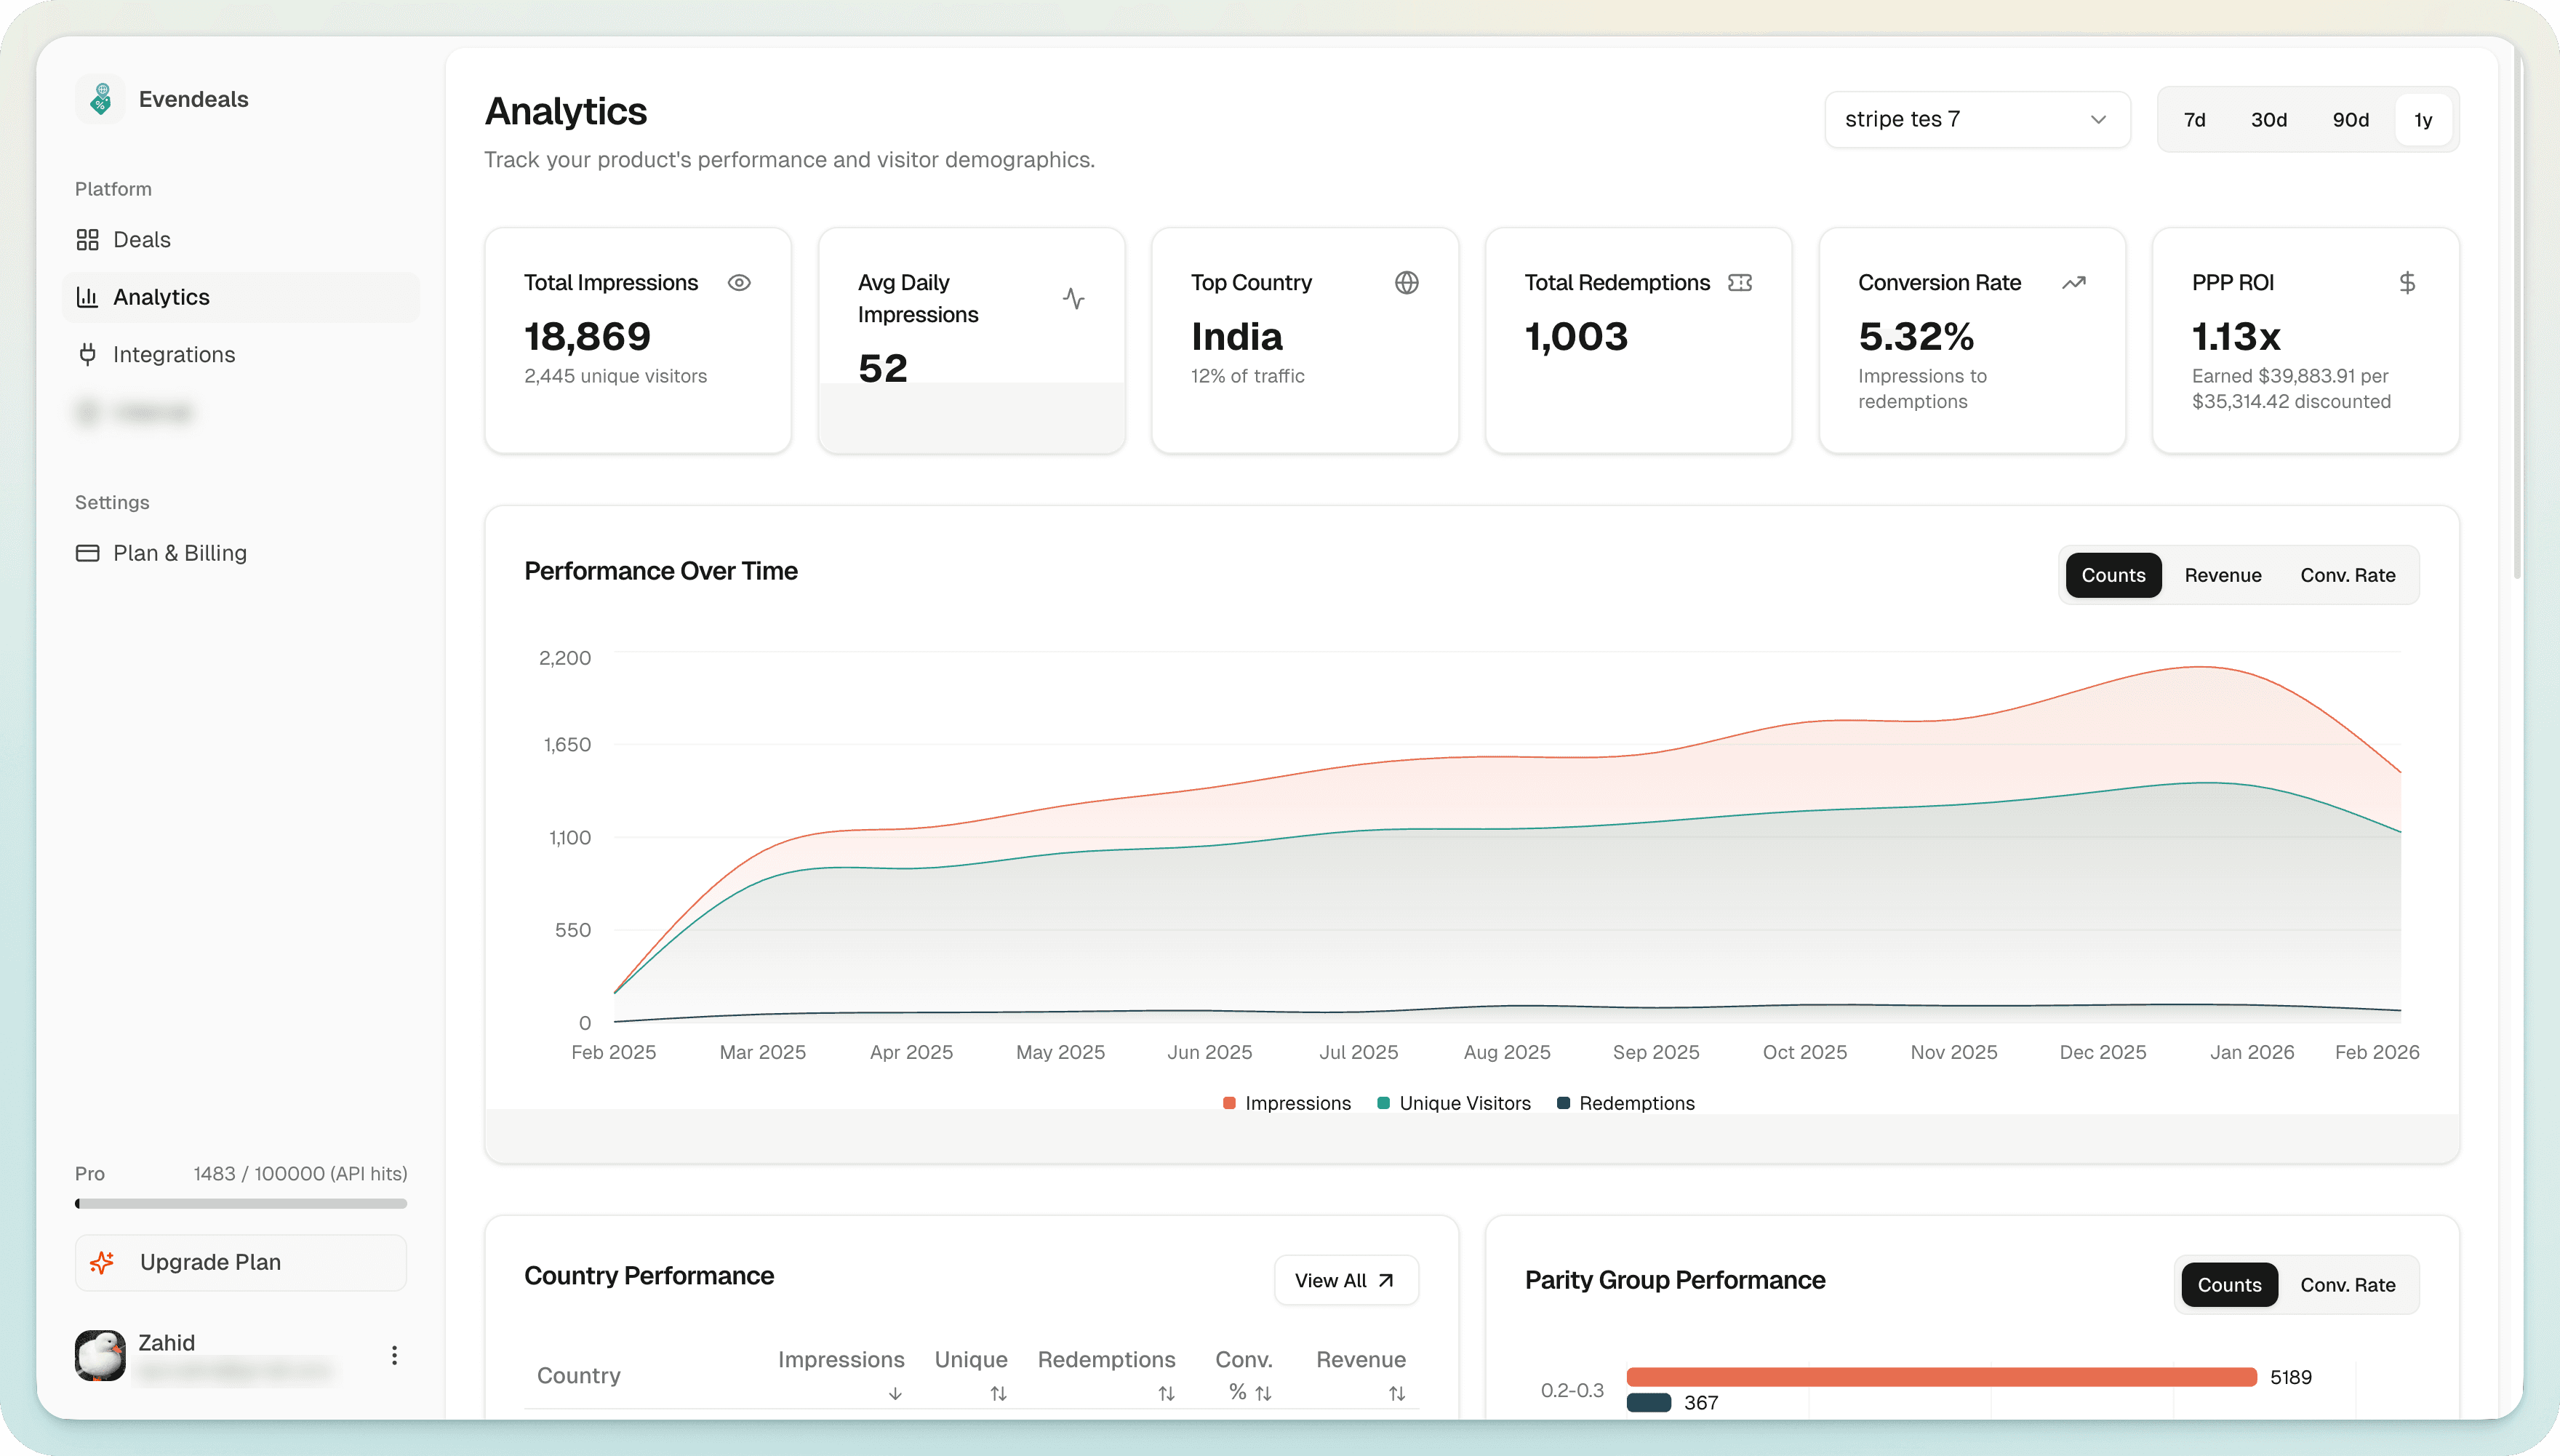This screenshot has width=2560, height=1456.
Task: Select the Revenue tab on the chart
Action: (2223, 575)
